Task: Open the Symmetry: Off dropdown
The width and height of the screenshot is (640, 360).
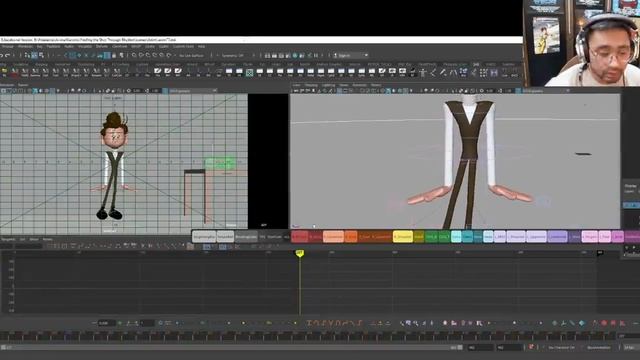Action: (x=233, y=56)
